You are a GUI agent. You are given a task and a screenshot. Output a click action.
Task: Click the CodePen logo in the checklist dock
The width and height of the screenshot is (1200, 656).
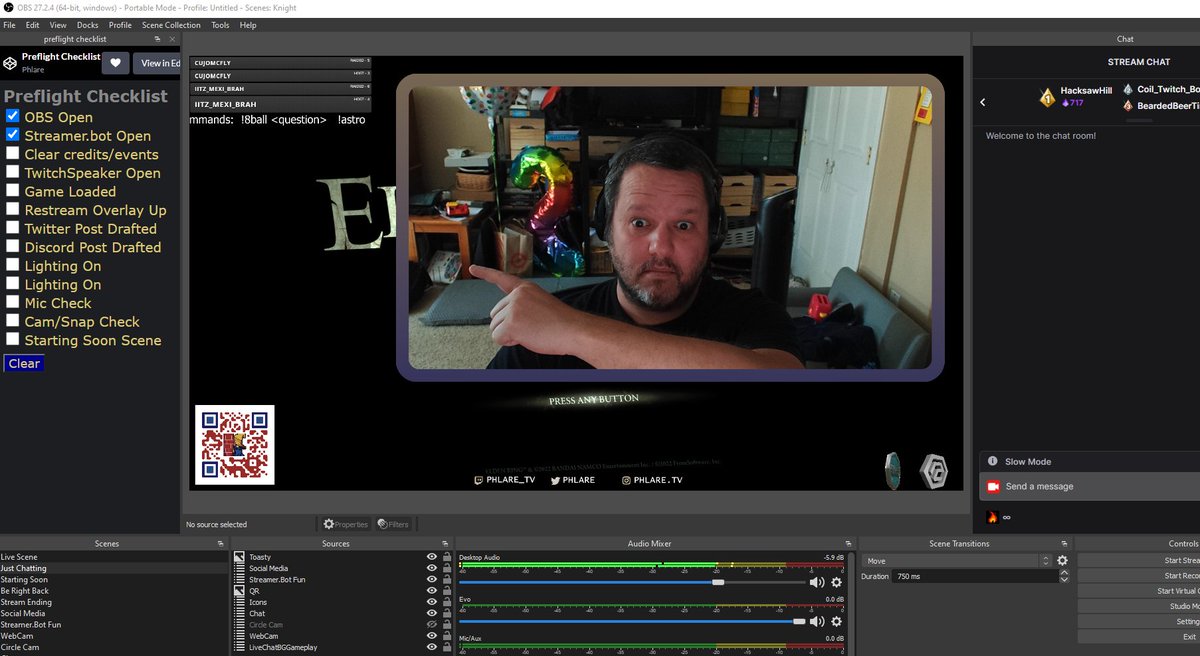(10, 63)
